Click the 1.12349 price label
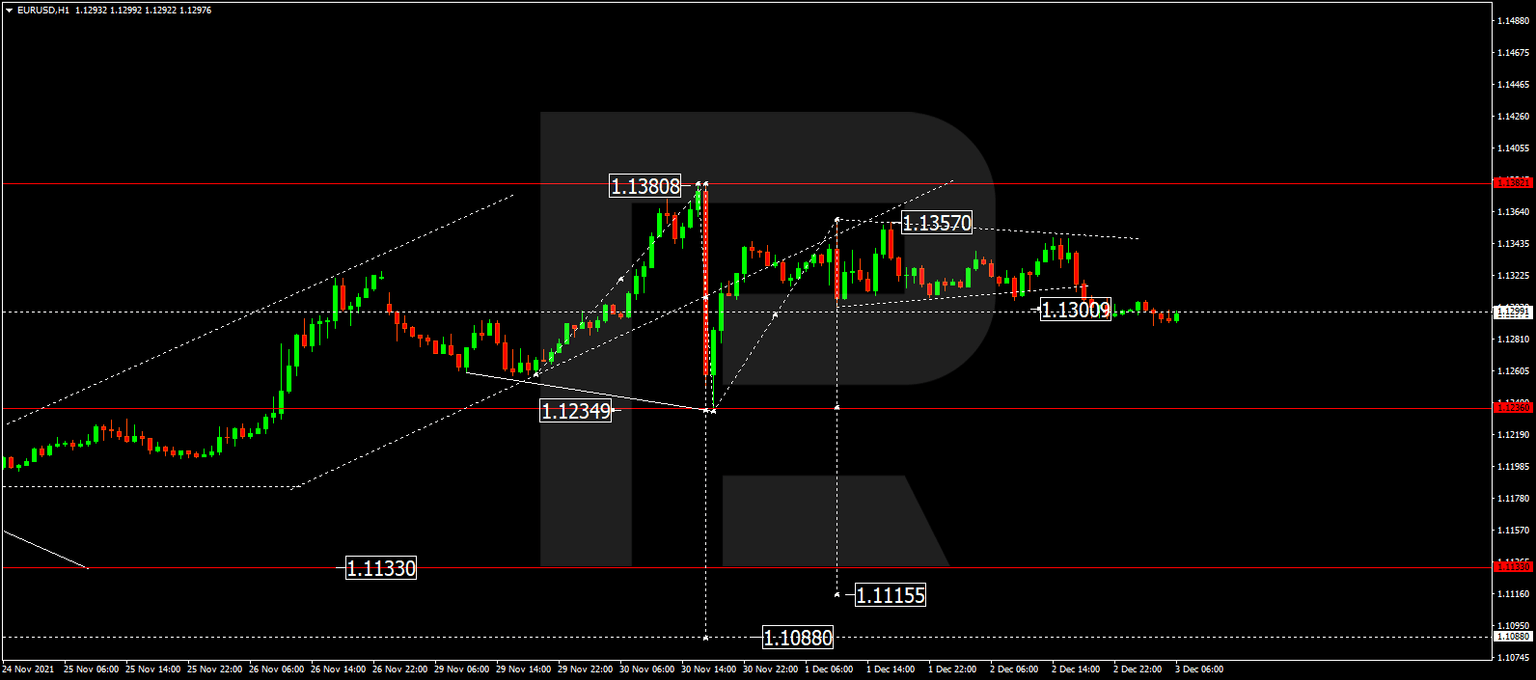The width and height of the screenshot is (1536, 680). tap(577, 410)
